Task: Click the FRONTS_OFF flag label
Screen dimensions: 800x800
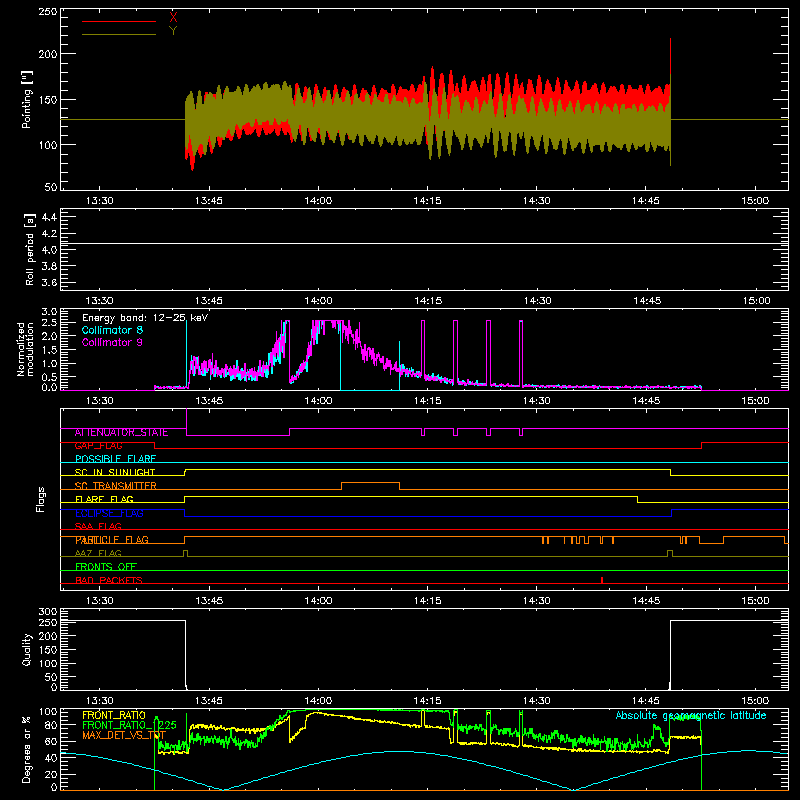Action: pos(106,567)
